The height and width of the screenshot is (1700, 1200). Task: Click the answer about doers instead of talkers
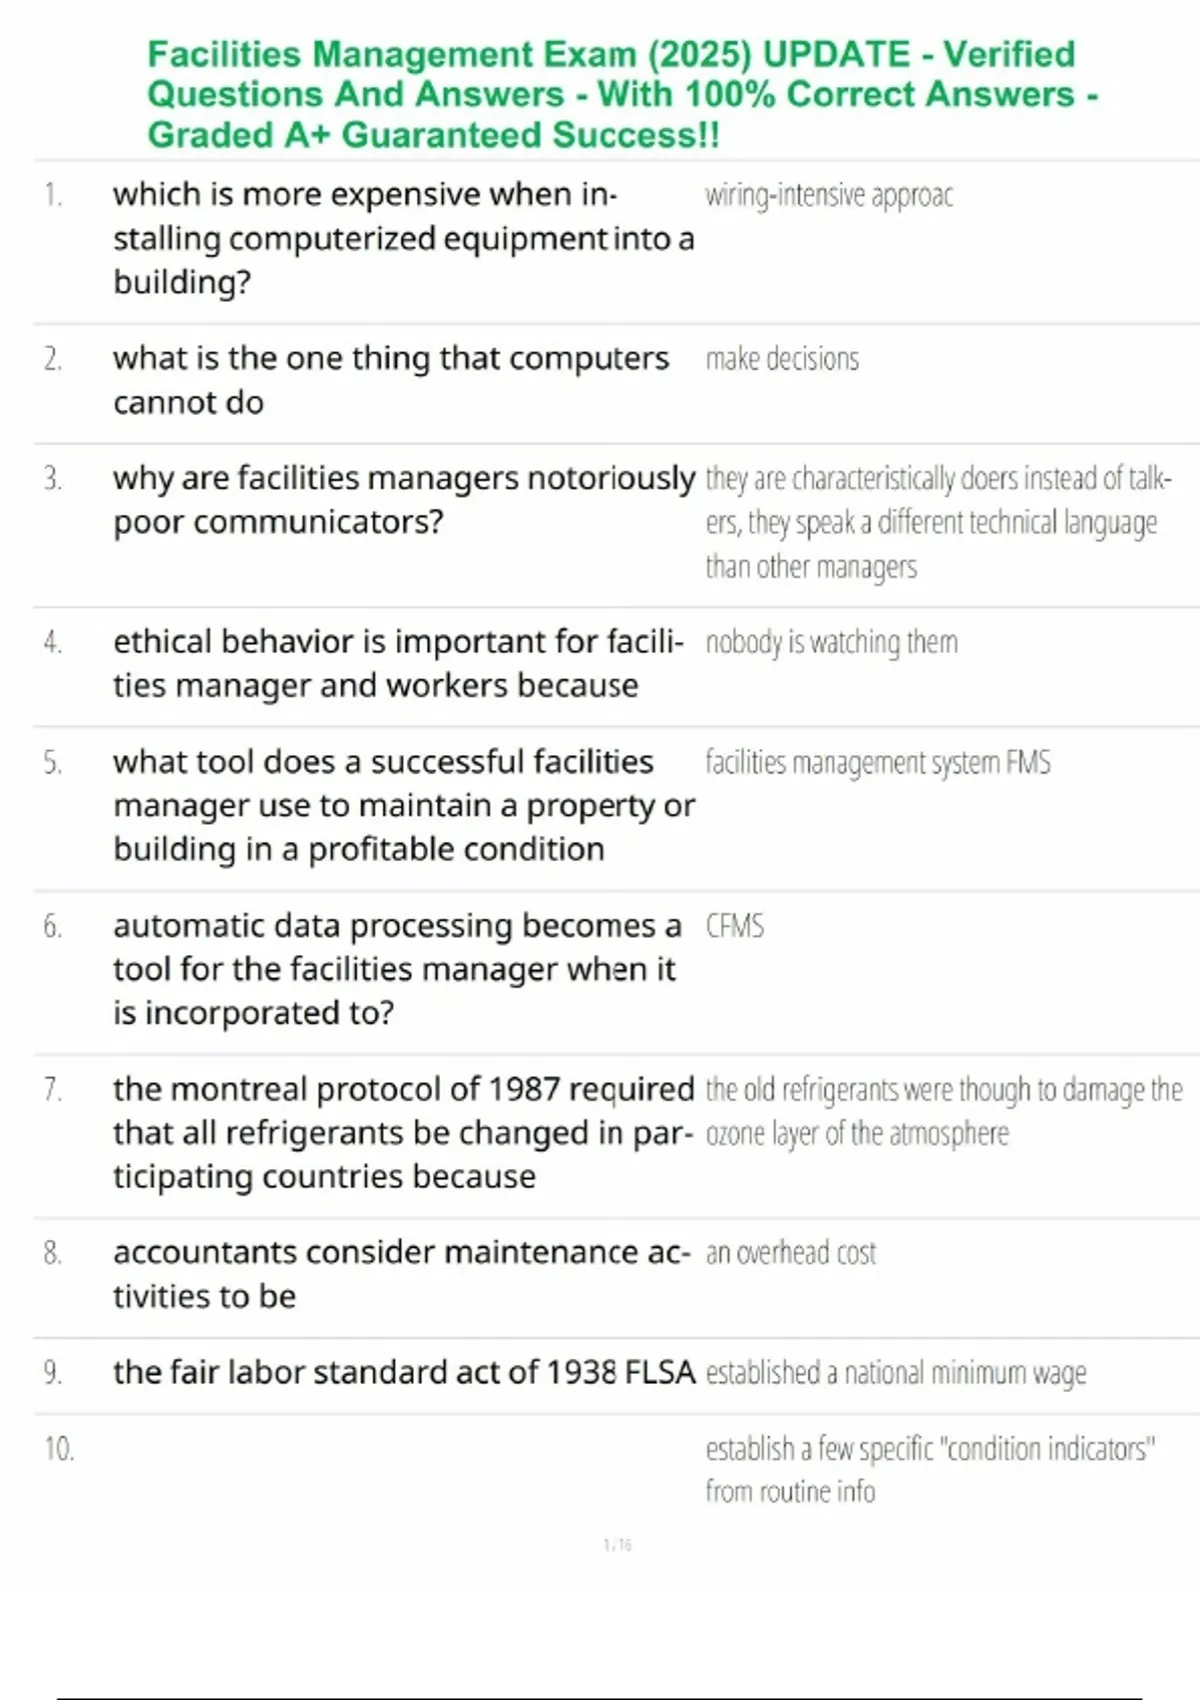(x=937, y=522)
